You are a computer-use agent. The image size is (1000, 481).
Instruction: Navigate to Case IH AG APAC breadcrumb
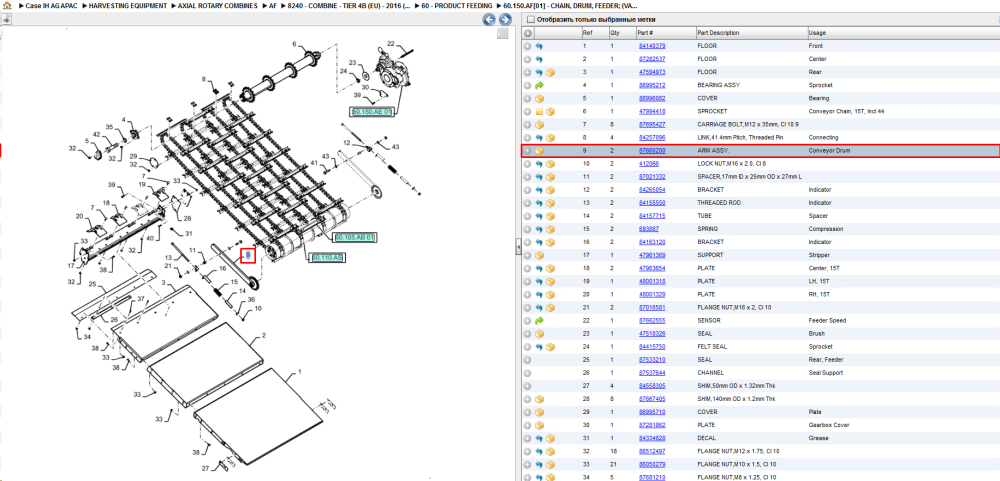[51, 5]
